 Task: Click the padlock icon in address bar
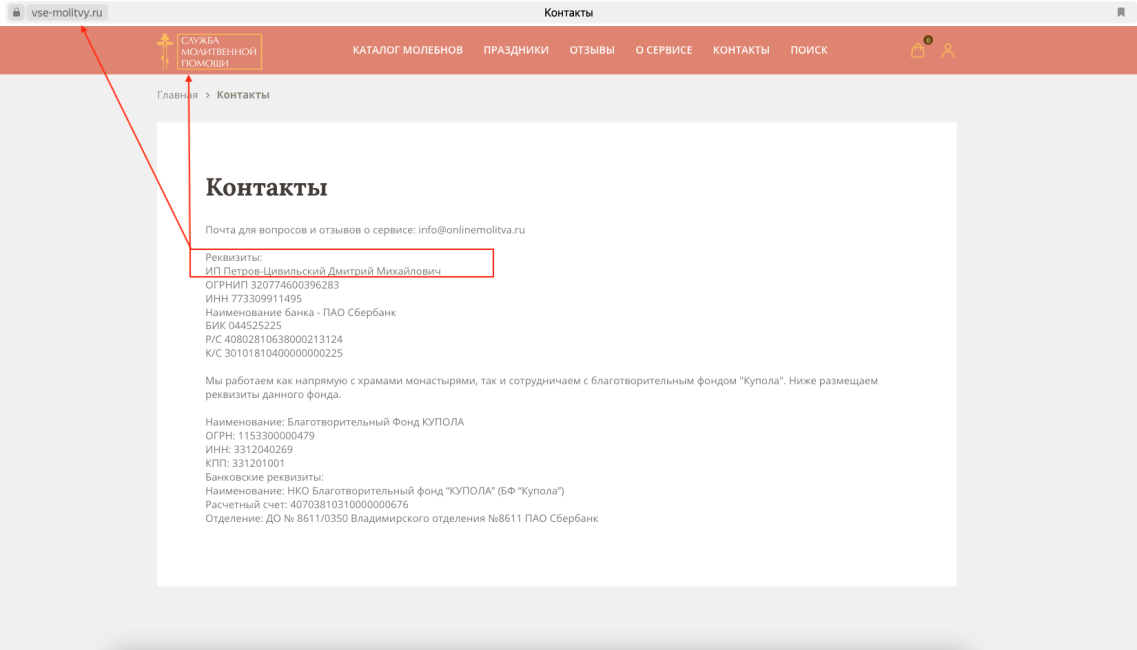coord(16,12)
